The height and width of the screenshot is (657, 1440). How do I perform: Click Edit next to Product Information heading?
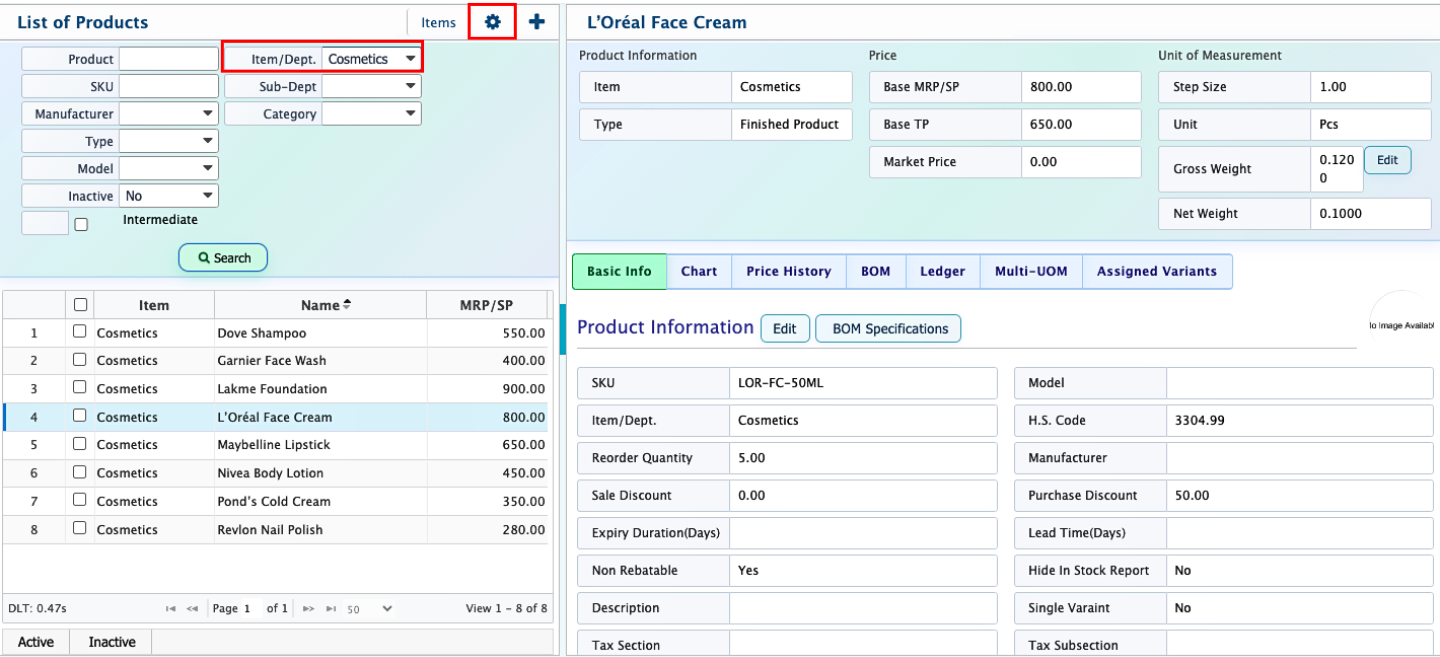coord(785,329)
